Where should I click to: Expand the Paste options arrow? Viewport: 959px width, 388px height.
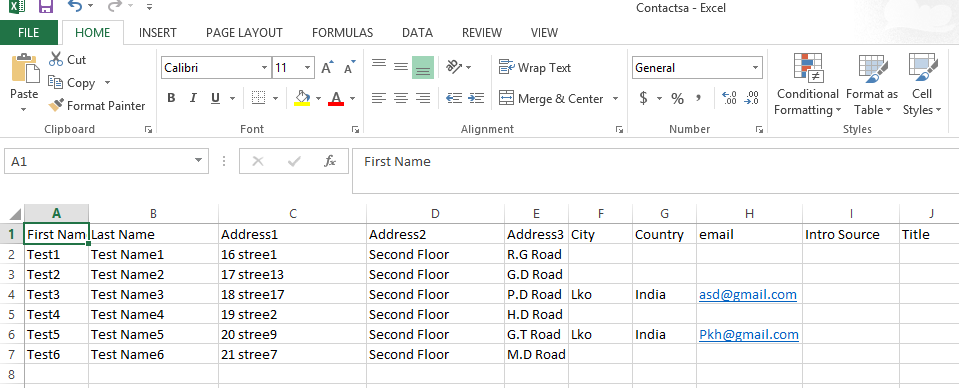pyautogui.click(x=24, y=110)
